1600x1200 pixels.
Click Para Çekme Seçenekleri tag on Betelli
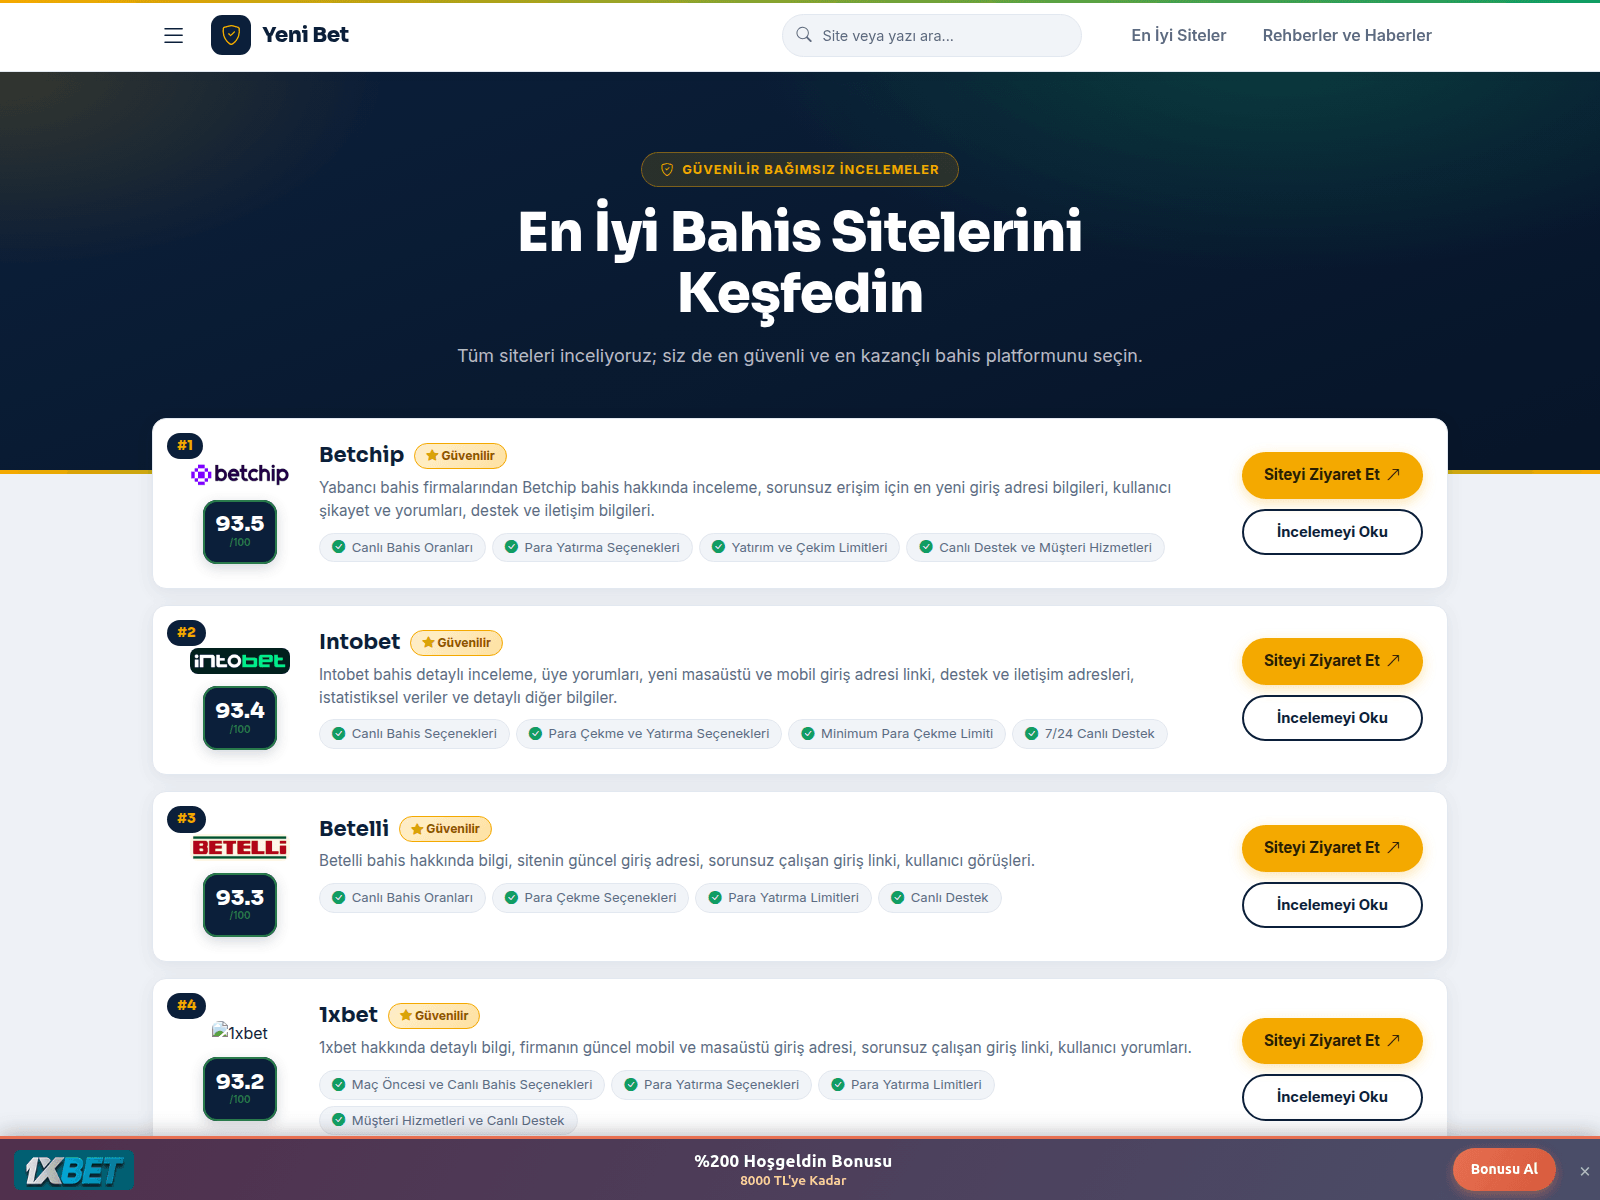tap(590, 898)
